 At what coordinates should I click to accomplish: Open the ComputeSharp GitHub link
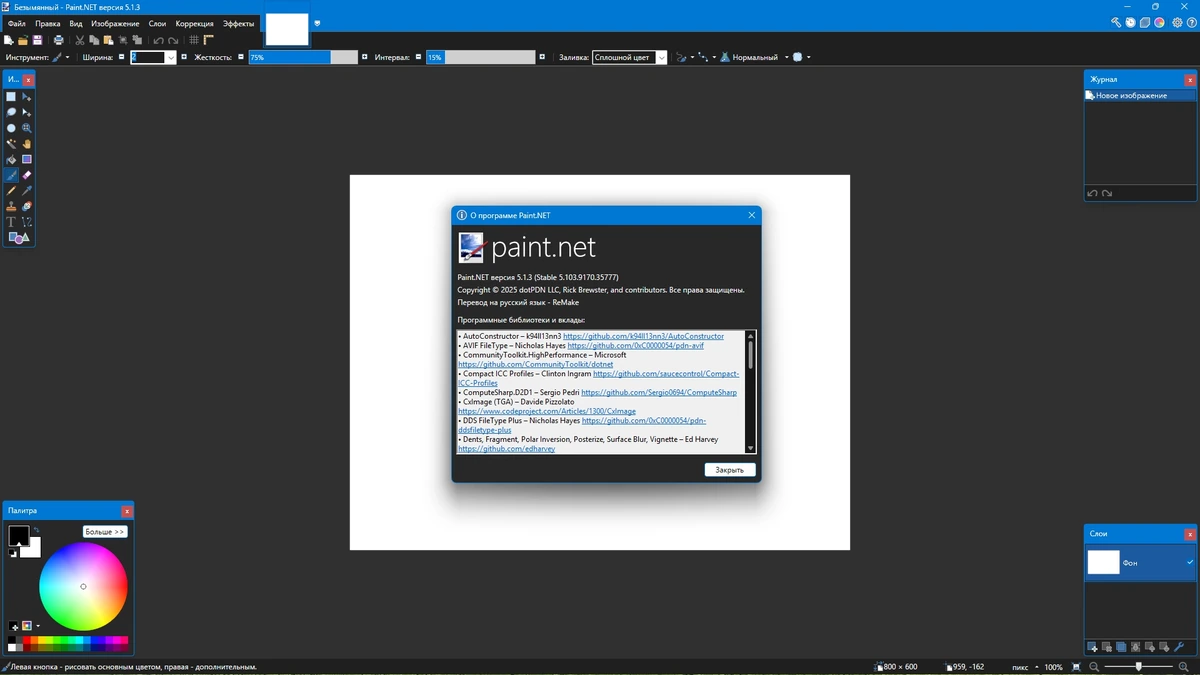point(659,392)
